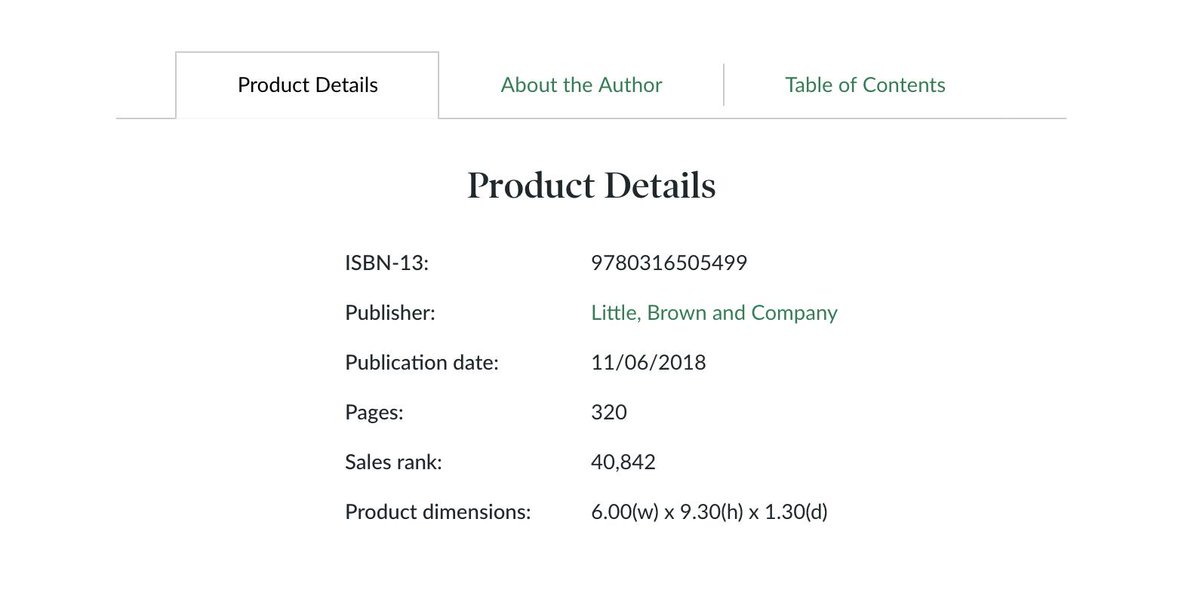Select the page count 320
Viewport: 1200px width, 608px height.
[609, 412]
